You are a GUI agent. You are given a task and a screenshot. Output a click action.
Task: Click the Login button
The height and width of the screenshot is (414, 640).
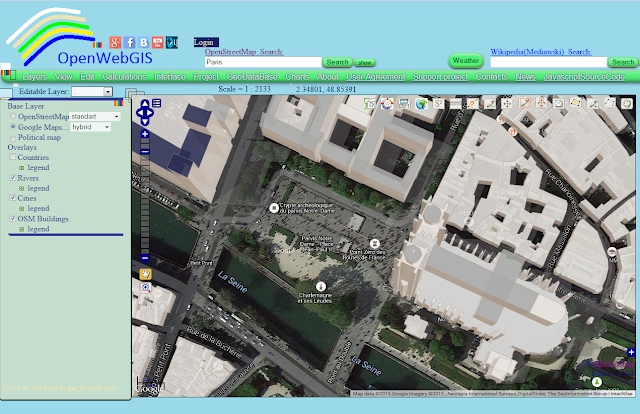click(x=206, y=42)
